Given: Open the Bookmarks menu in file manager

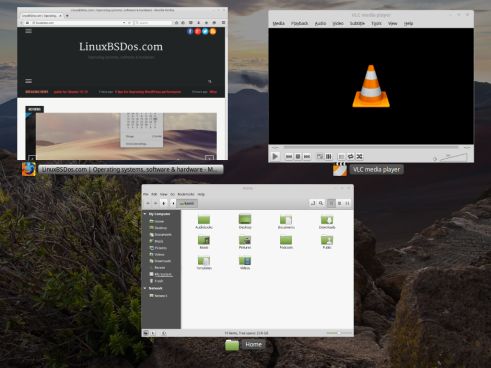Looking at the screenshot, I should click(186, 194).
